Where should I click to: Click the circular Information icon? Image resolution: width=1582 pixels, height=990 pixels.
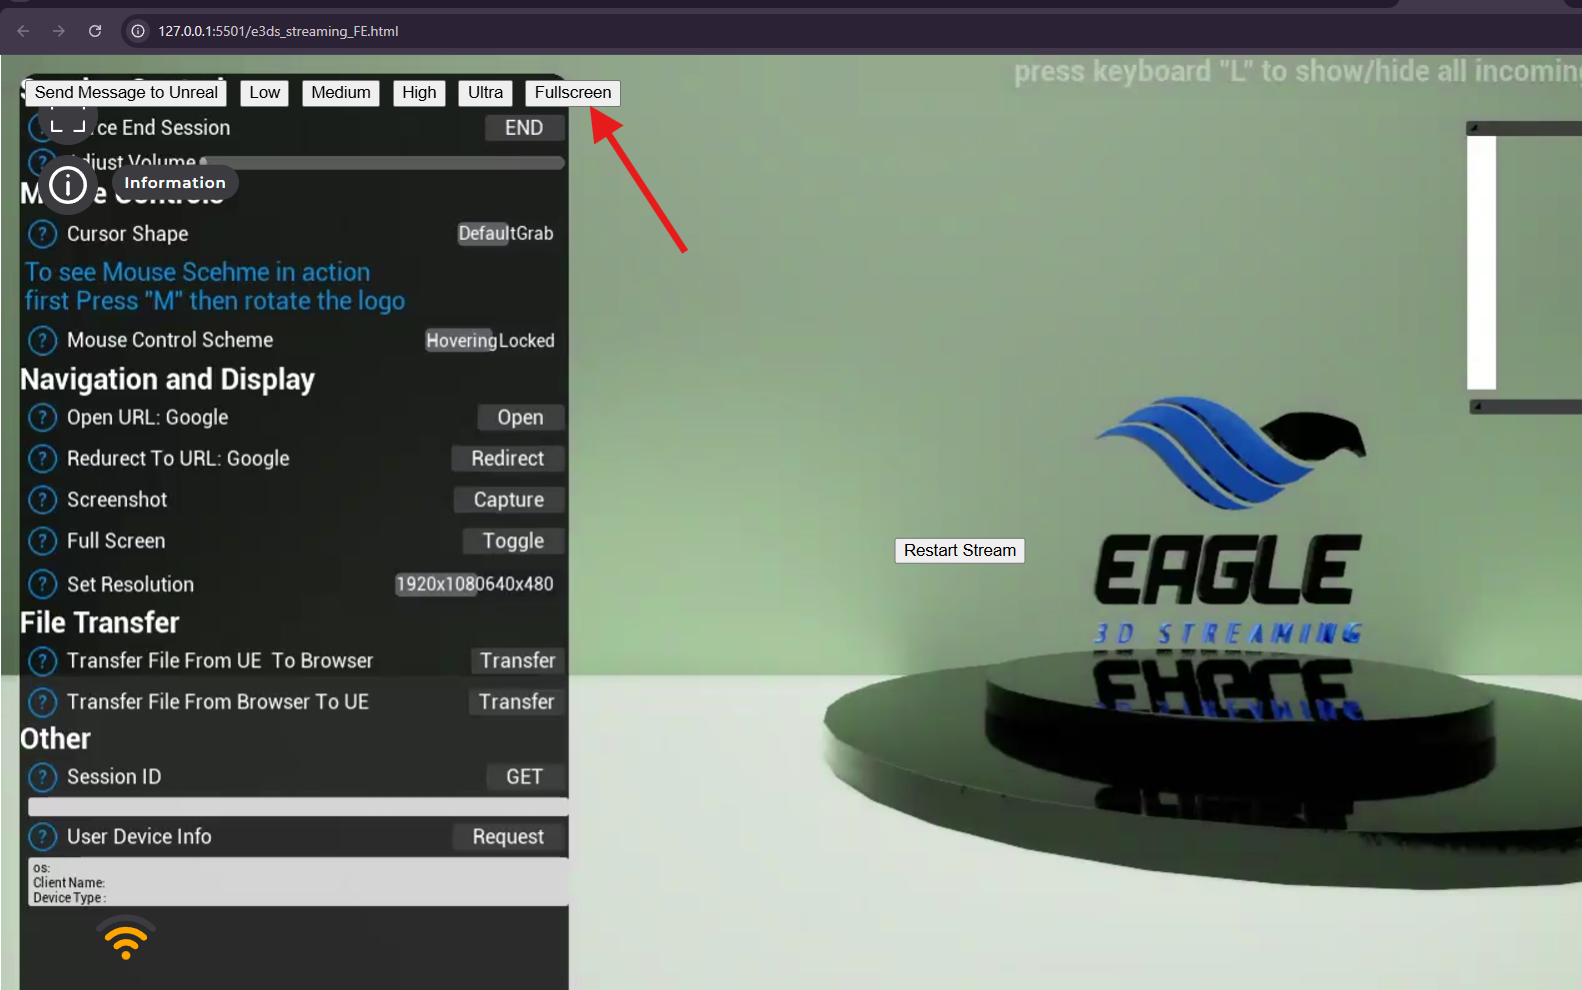[x=68, y=185]
